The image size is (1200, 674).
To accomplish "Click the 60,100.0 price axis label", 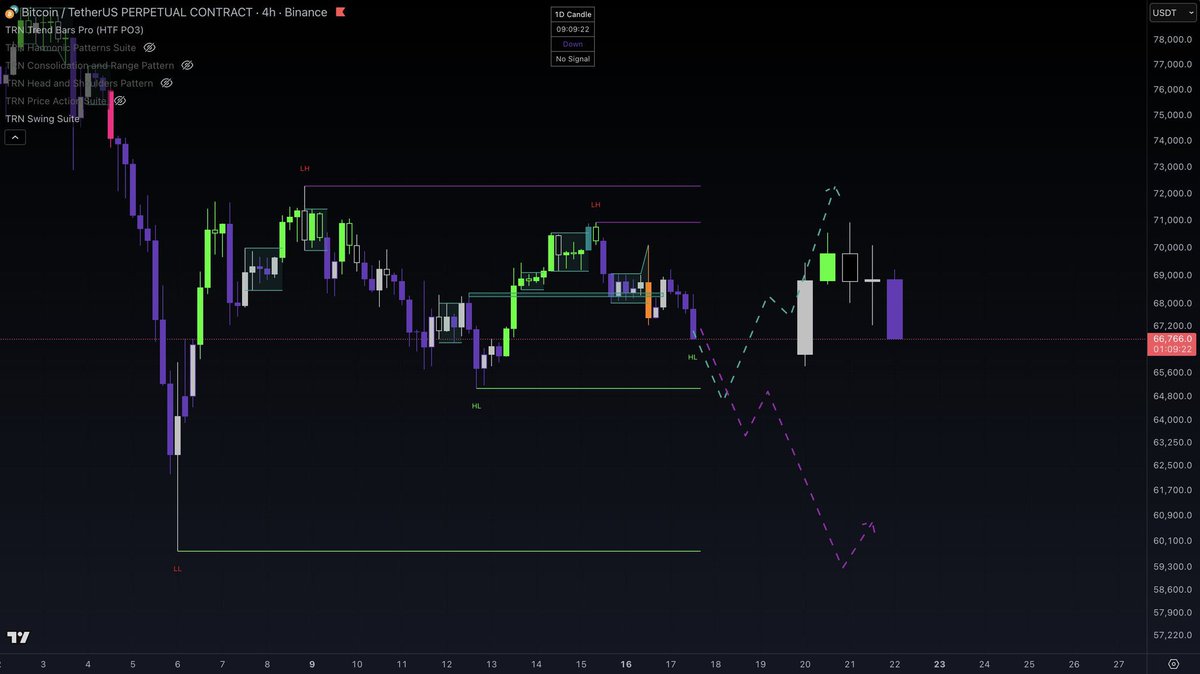I will click(1173, 541).
